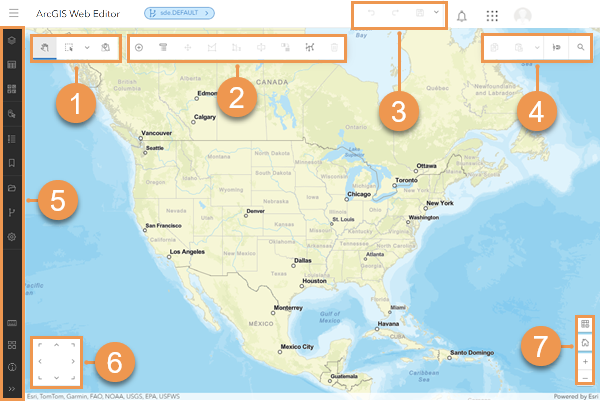Click the Move feature crosshair tool
The height and width of the screenshot is (401, 600).
tap(188, 47)
